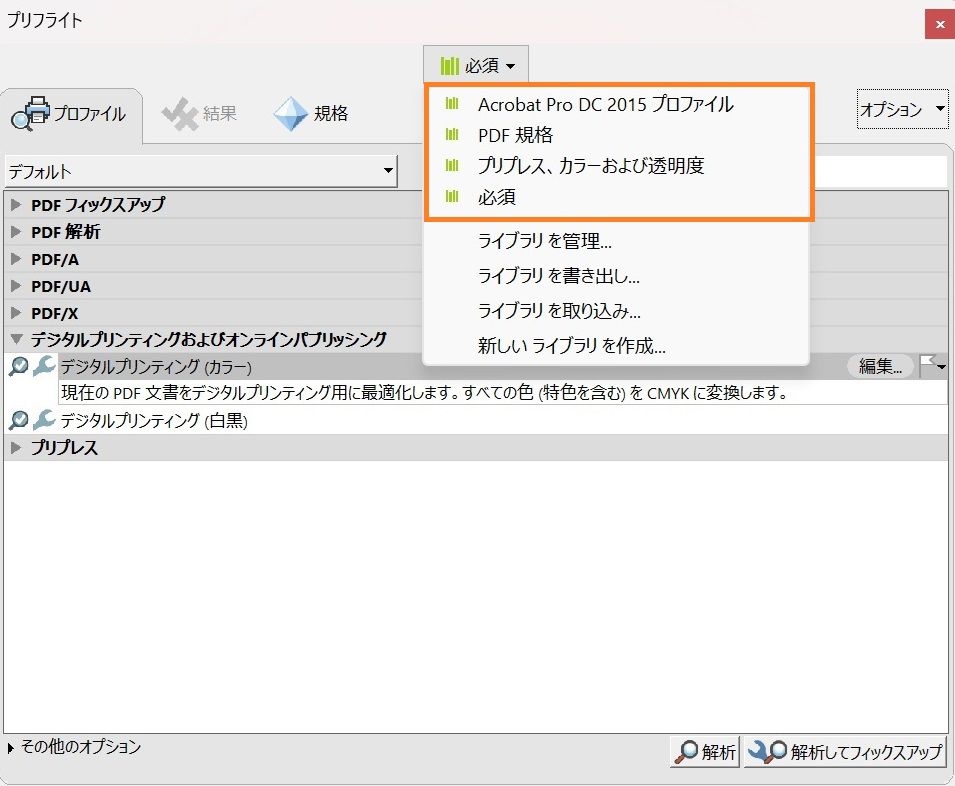
Task: Click the 編集... button
Action: tap(880, 366)
